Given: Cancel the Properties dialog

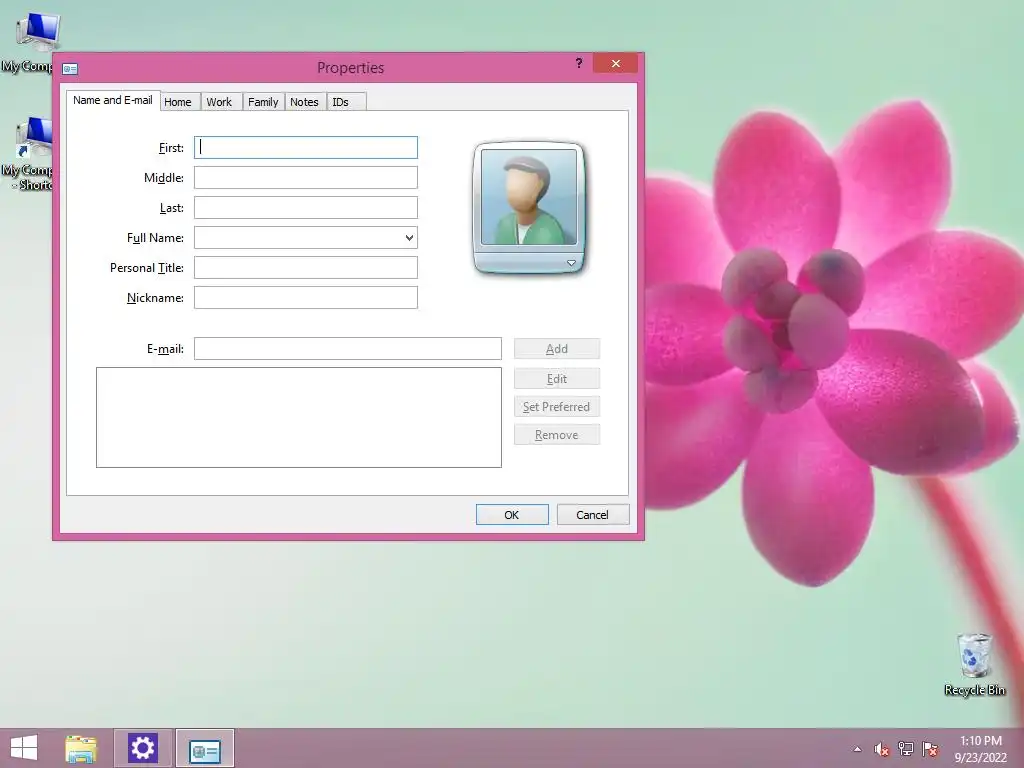Looking at the screenshot, I should (x=593, y=515).
